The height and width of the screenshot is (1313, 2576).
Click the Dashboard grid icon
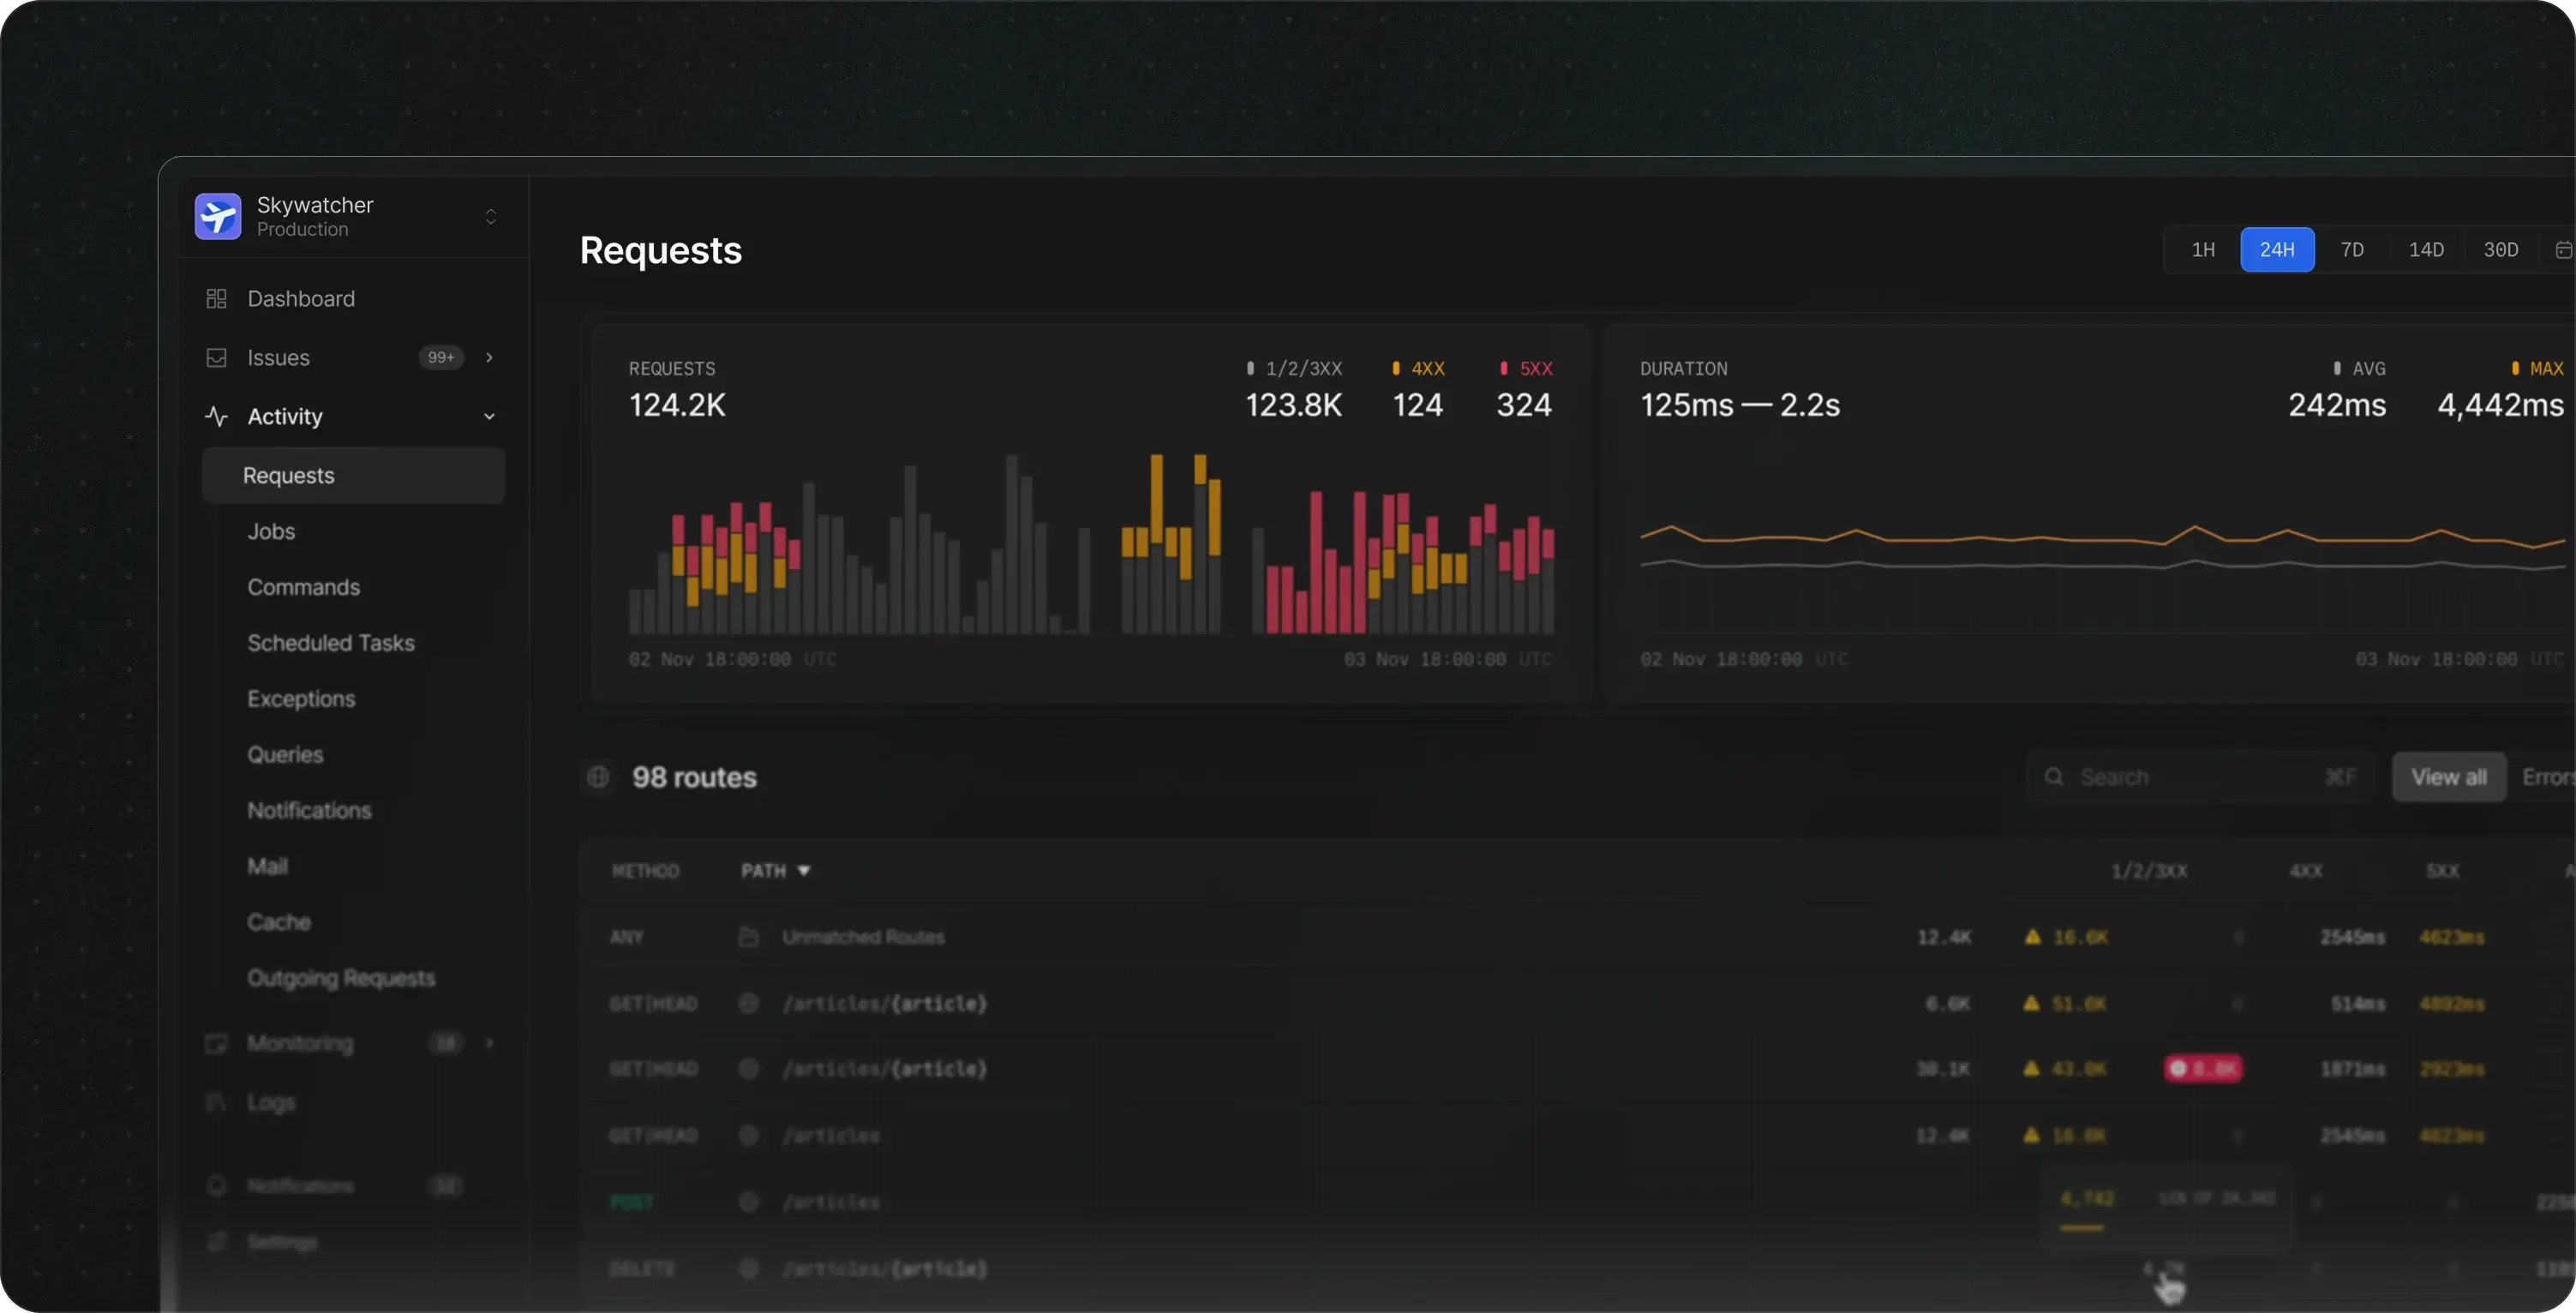click(x=216, y=299)
